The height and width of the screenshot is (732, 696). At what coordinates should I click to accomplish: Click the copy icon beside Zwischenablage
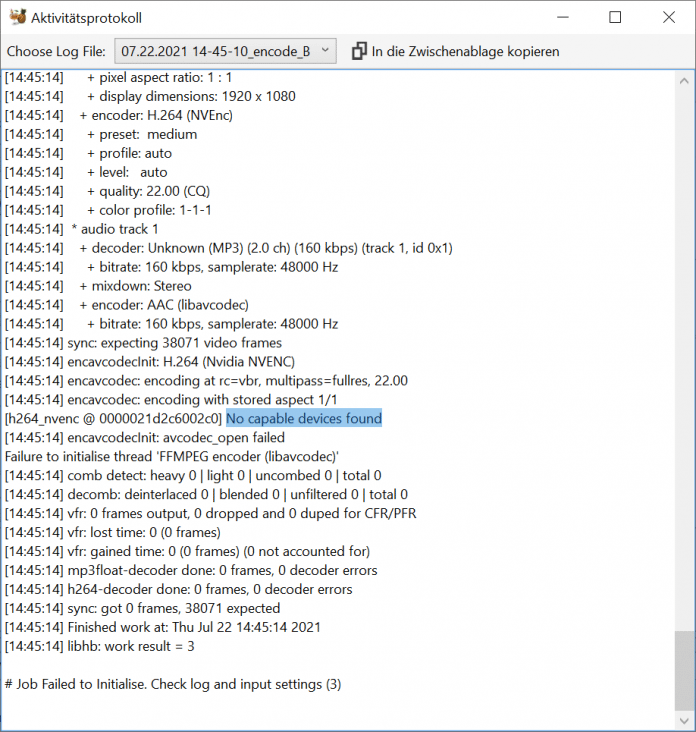[359, 51]
